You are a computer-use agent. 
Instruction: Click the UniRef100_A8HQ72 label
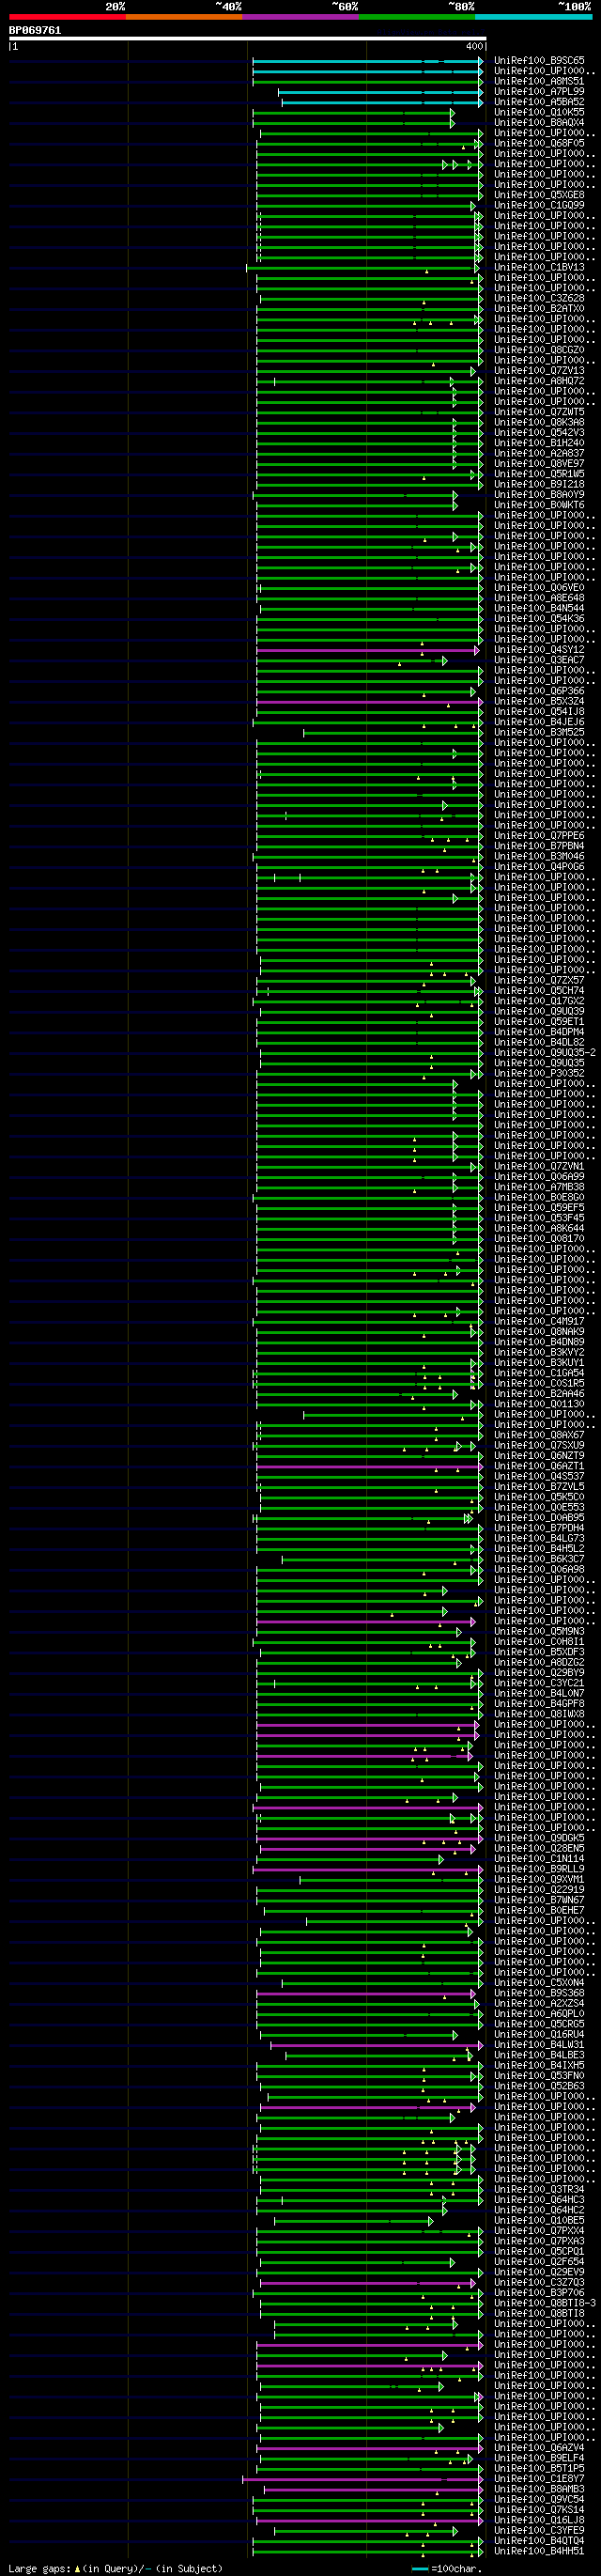tap(539, 381)
